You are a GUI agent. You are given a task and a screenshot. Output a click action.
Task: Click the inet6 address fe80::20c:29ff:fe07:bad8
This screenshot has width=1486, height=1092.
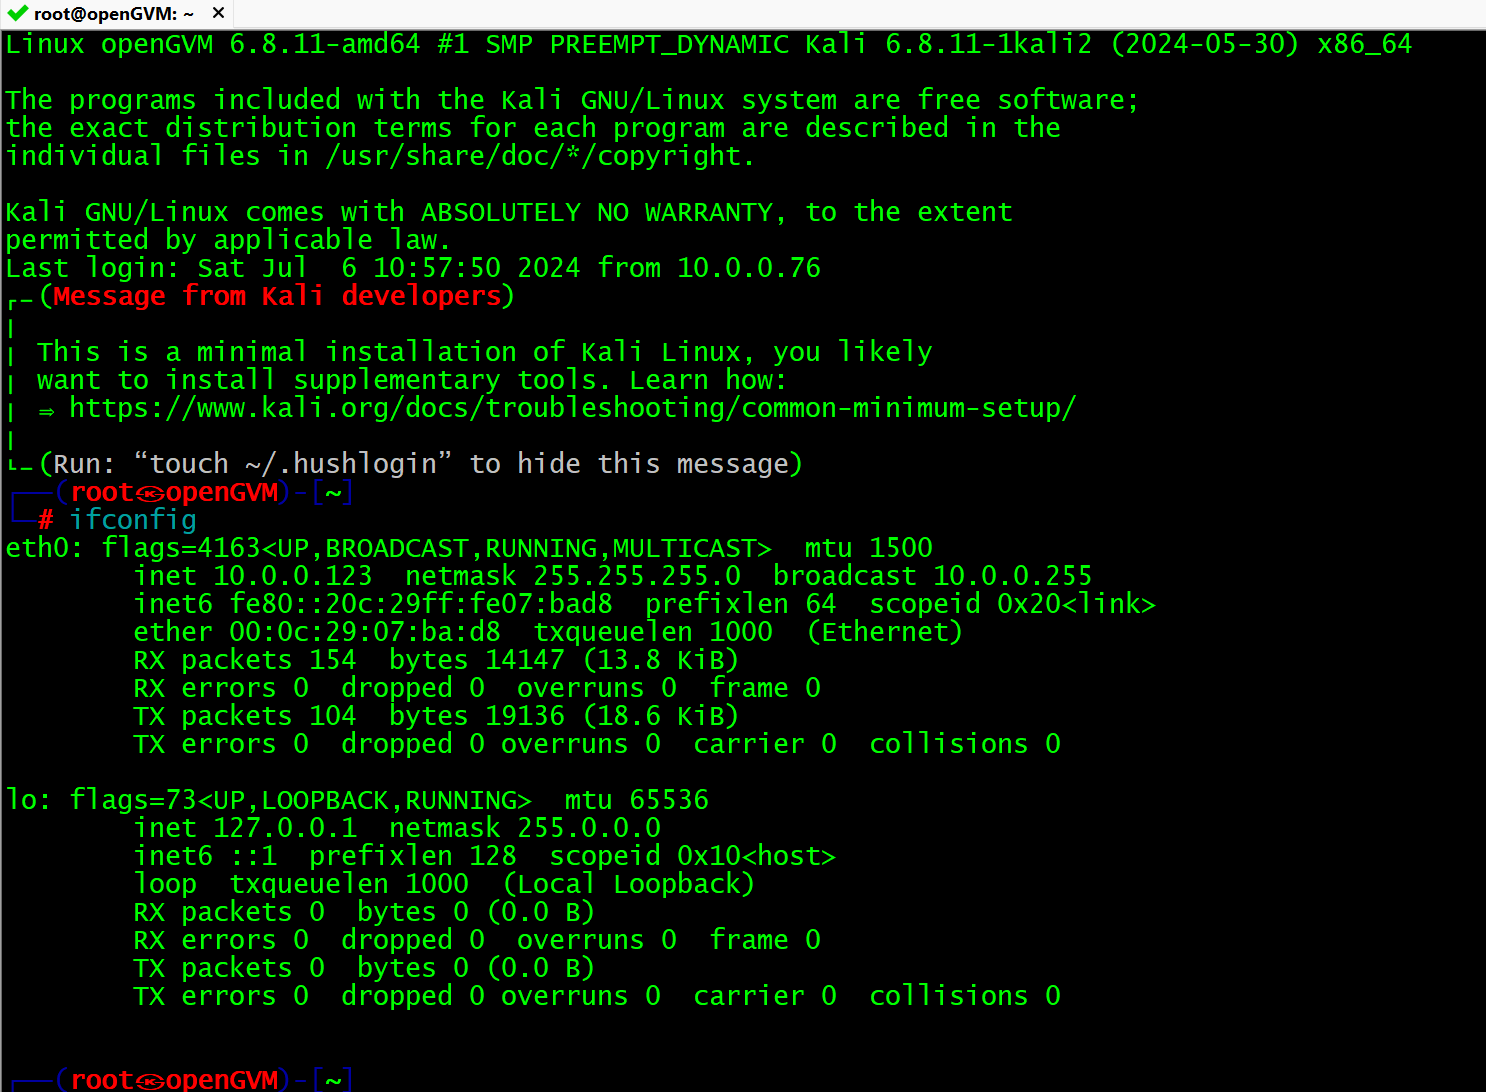click(421, 604)
